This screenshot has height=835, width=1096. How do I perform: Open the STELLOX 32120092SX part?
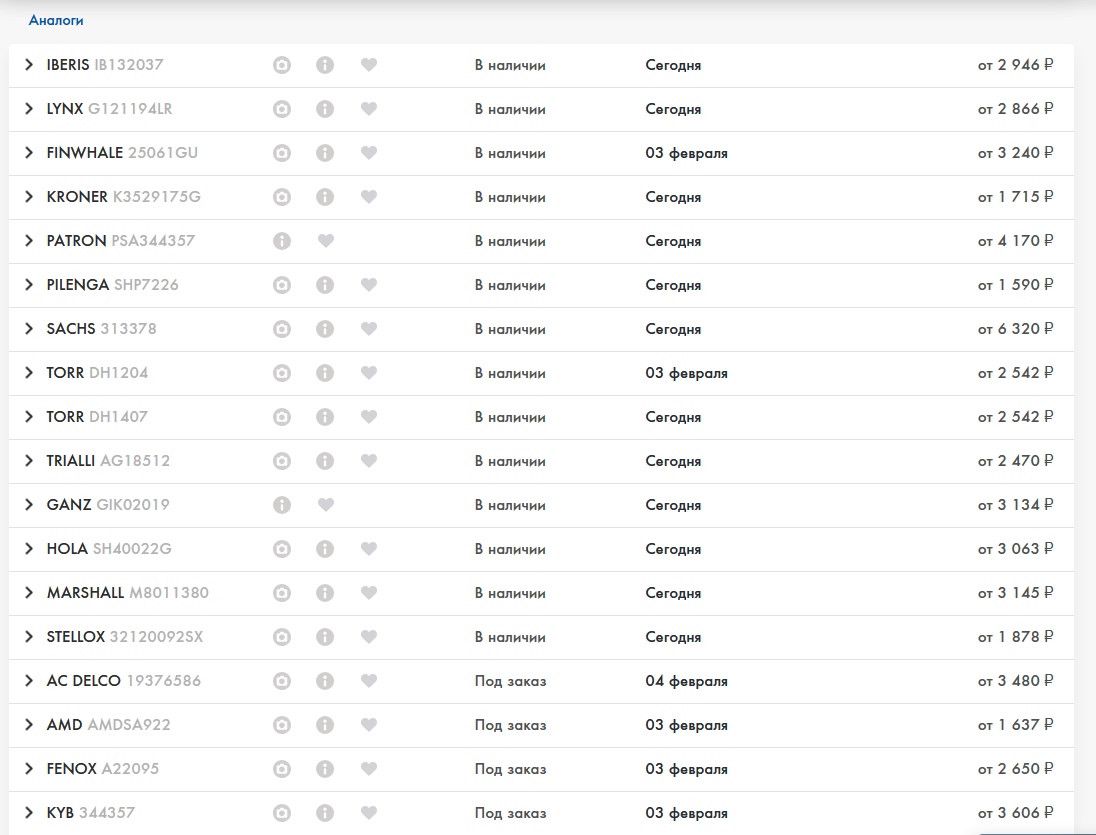(x=125, y=637)
